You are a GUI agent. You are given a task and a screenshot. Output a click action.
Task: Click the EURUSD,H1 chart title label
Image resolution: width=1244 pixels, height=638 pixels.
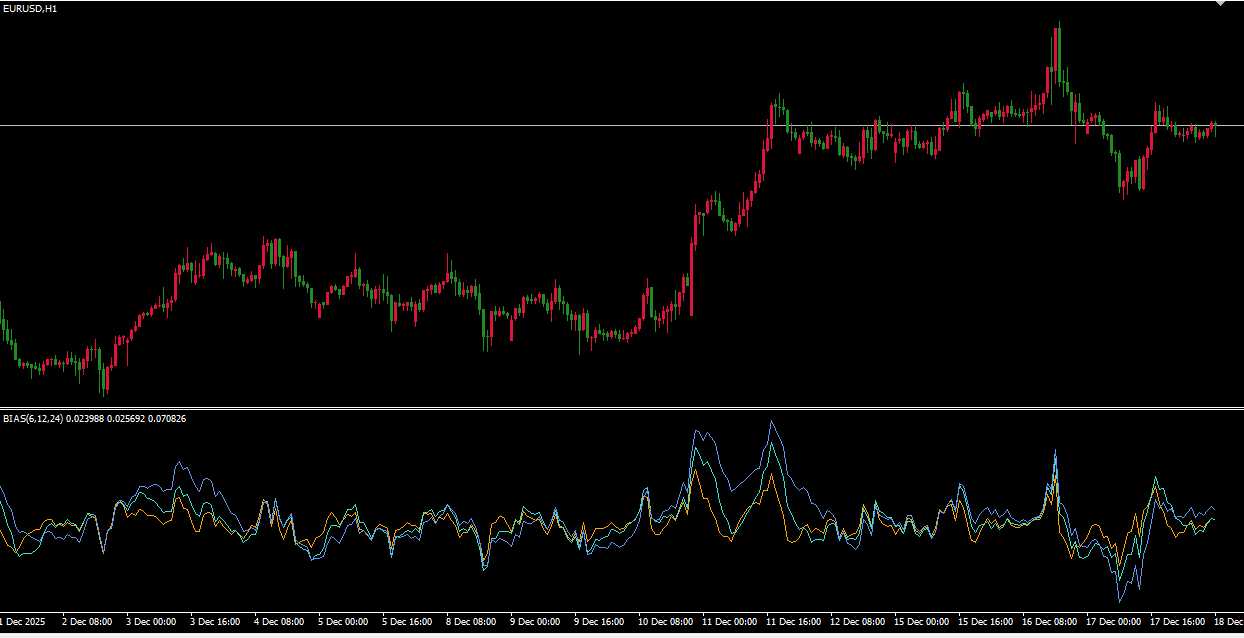pyautogui.click(x=30, y=9)
